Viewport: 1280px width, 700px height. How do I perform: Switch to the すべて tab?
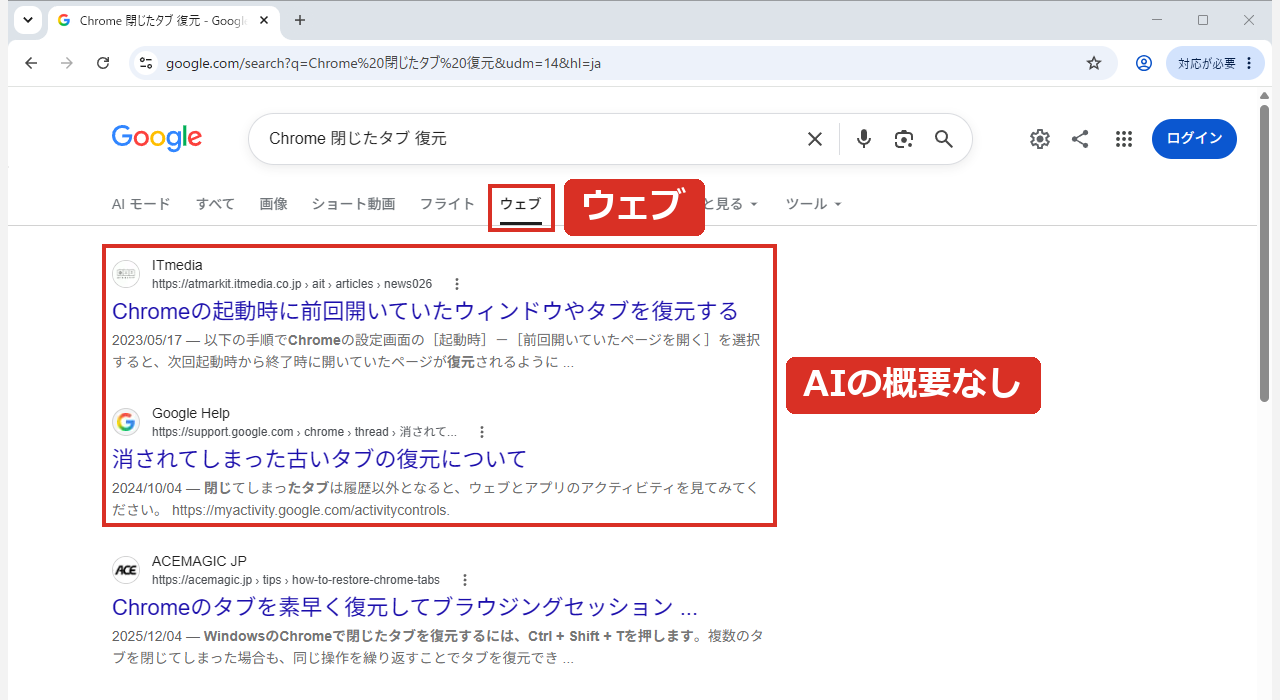click(215, 204)
